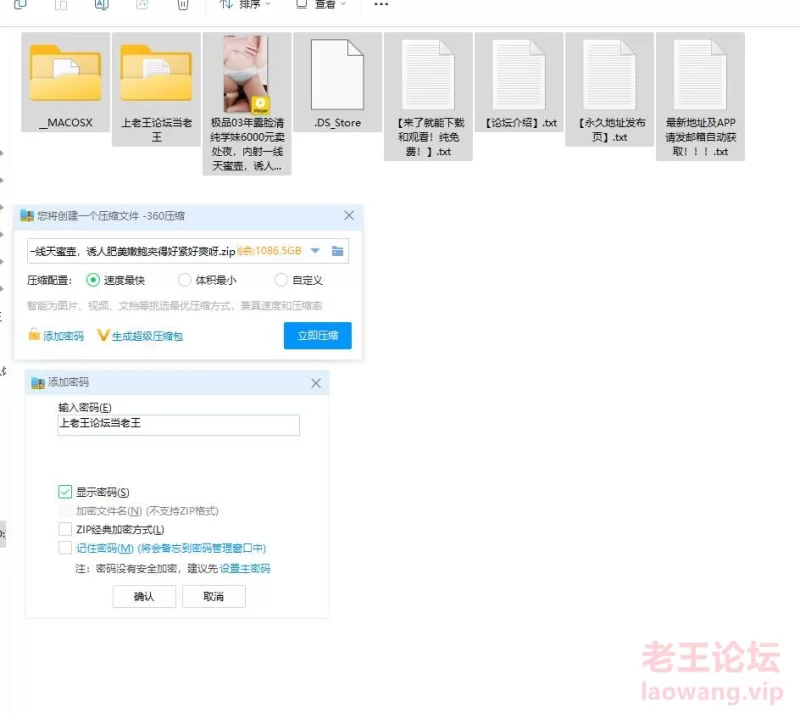The width and height of the screenshot is (800, 713).
Task: Select the 最新地址及APP请发邮箱自动获取 txt file
Action: 701,96
